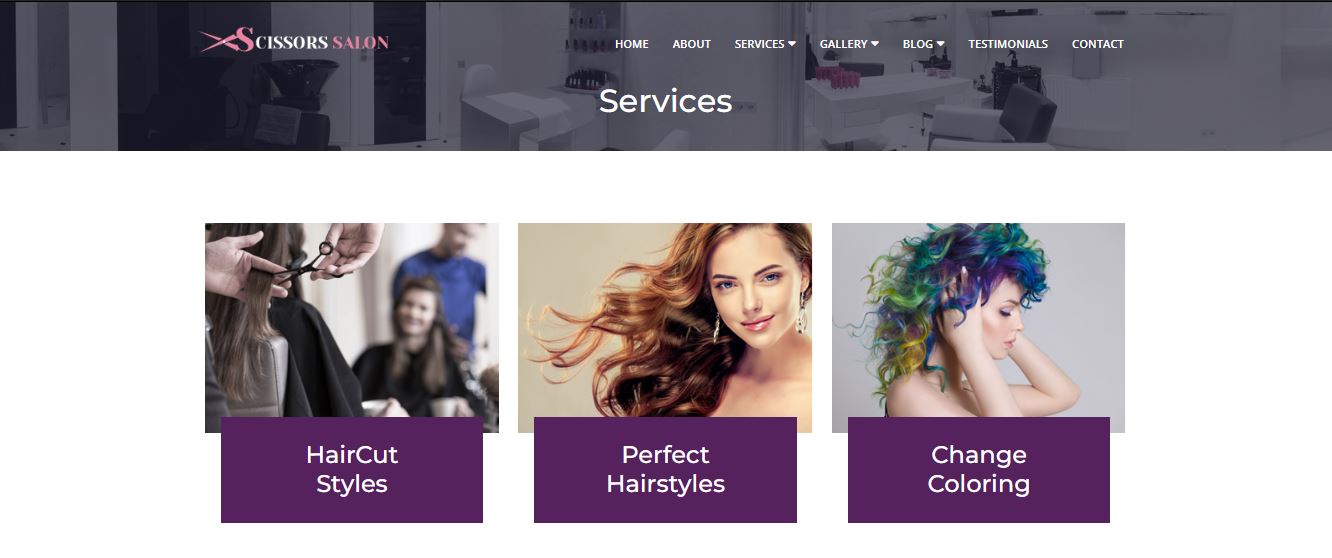This screenshot has width=1332, height=558.
Task: Expand the Blog dropdown caret
Action: pyautogui.click(x=940, y=44)
